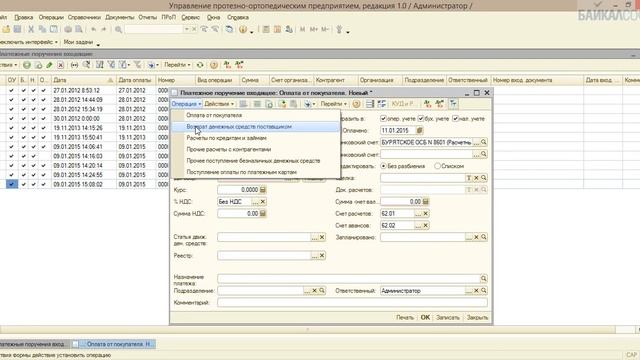Open the Перейти dropdown in the document toolbar
The image size is (640, 360).
tap(333, 104)
